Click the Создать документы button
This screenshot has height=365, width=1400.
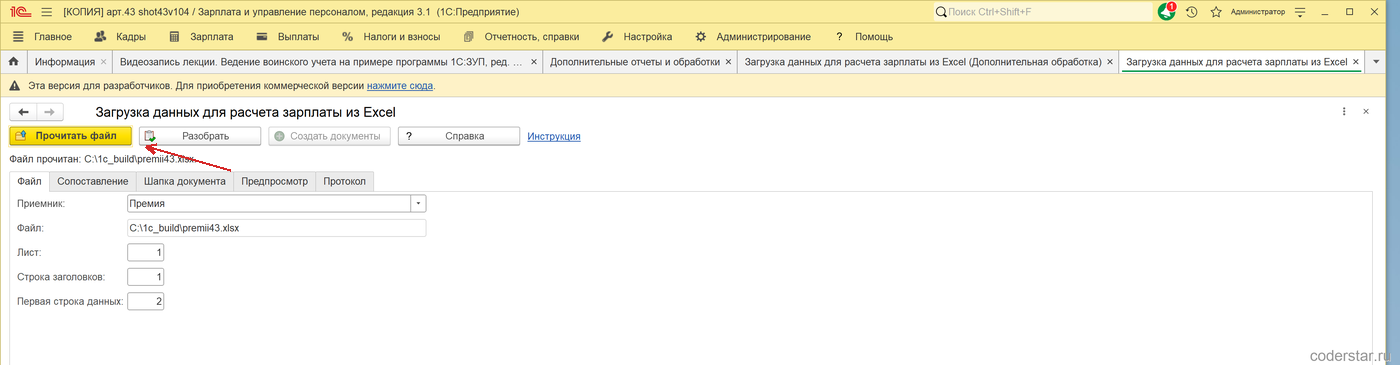coord(329,136)
